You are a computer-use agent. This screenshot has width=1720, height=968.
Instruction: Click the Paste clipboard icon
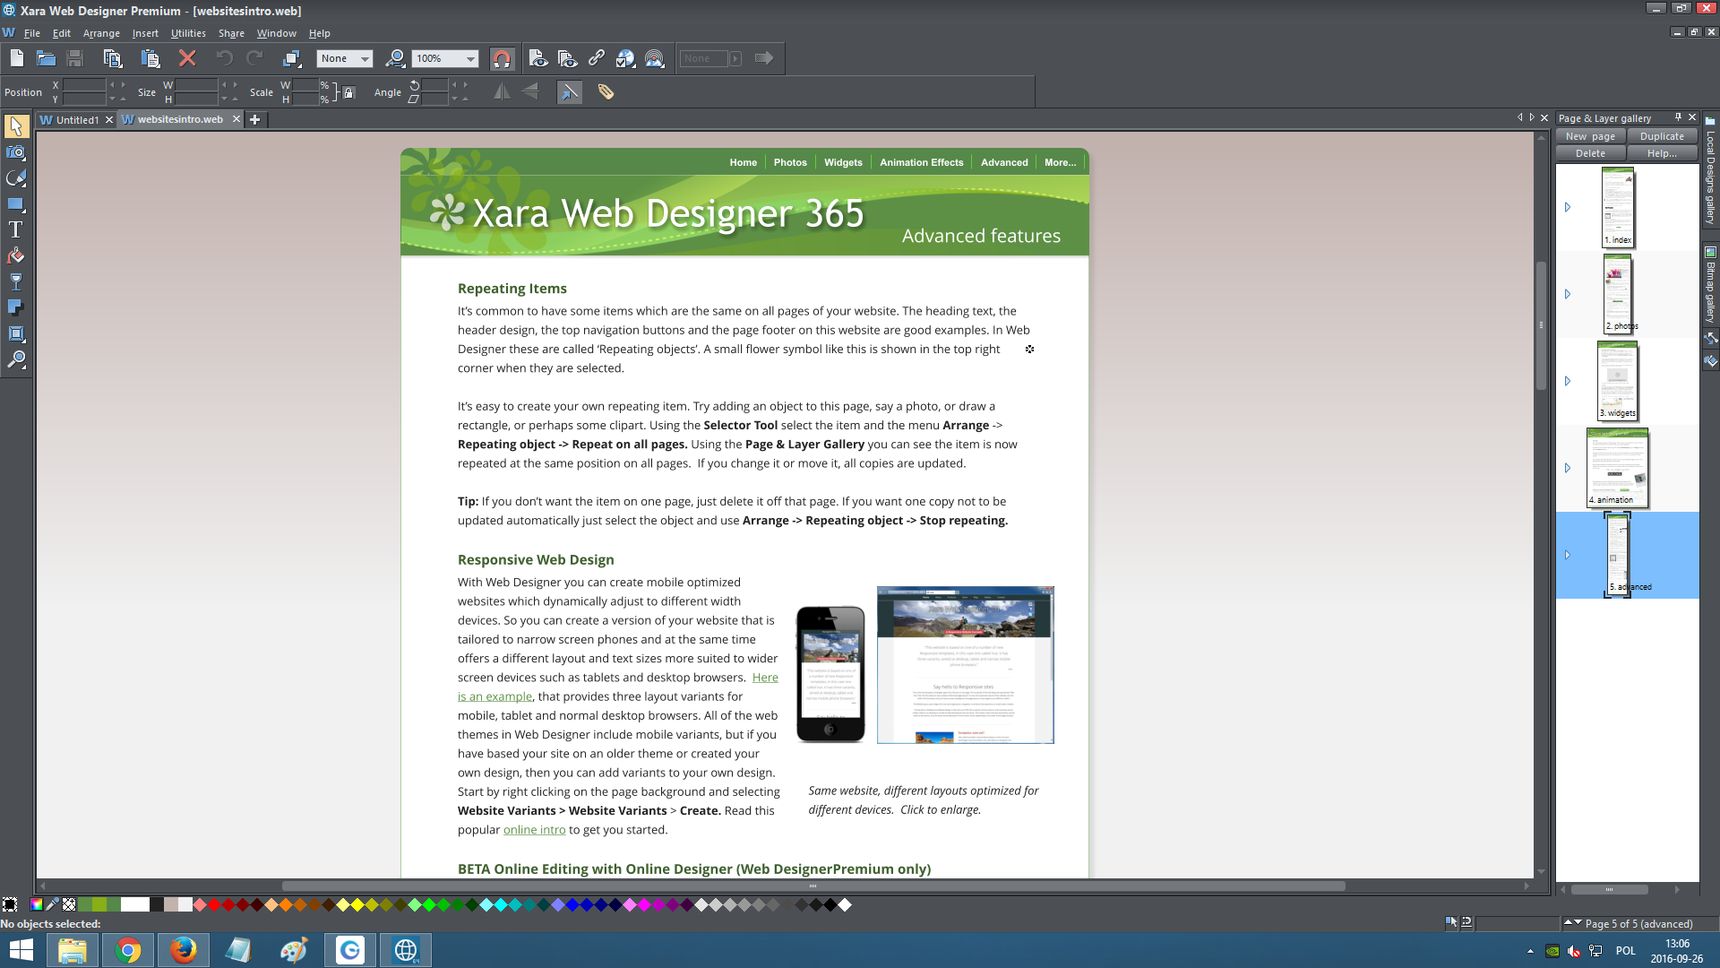click(x=150, y=59)
